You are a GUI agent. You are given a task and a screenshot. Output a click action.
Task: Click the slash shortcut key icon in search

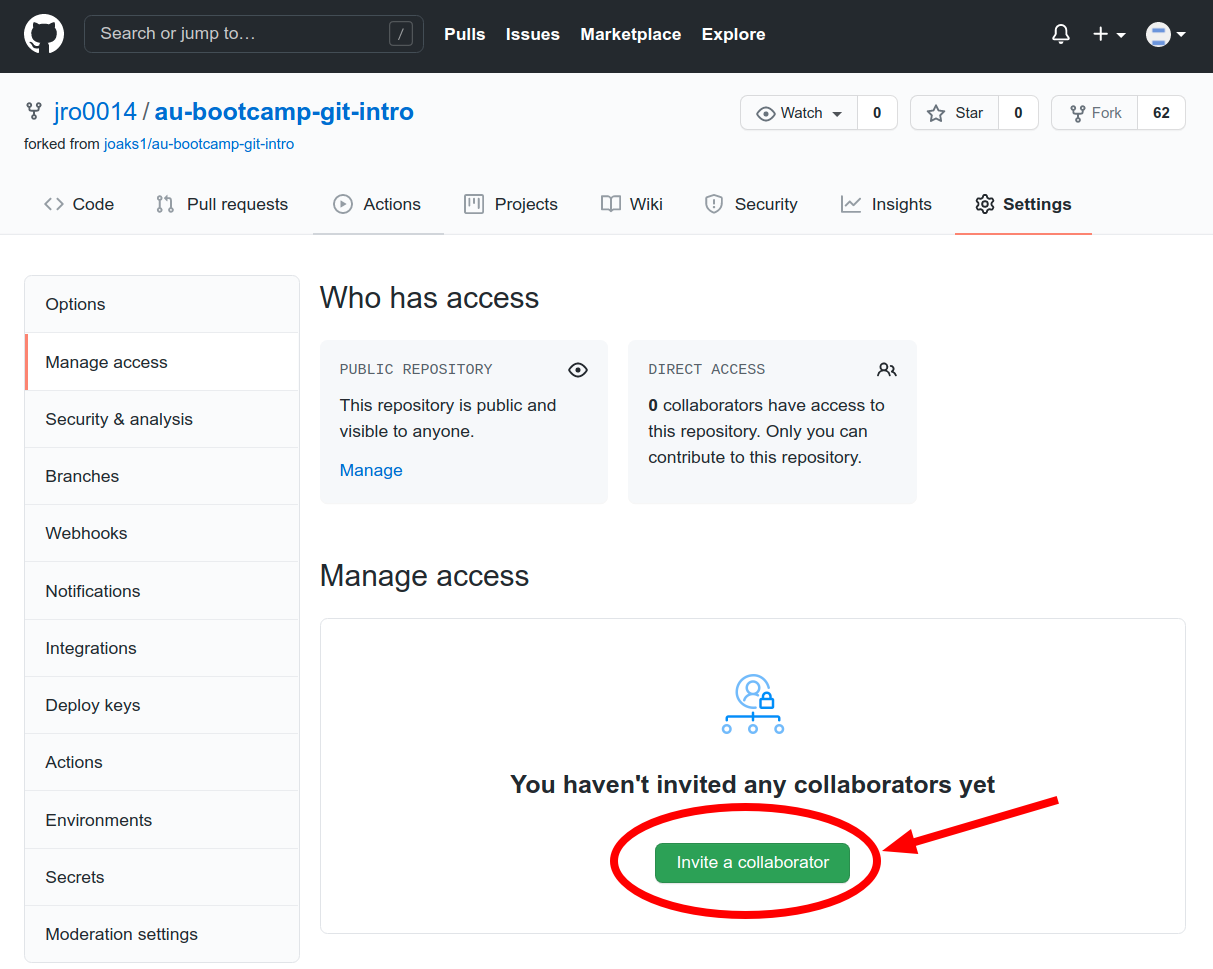(400, 34)
